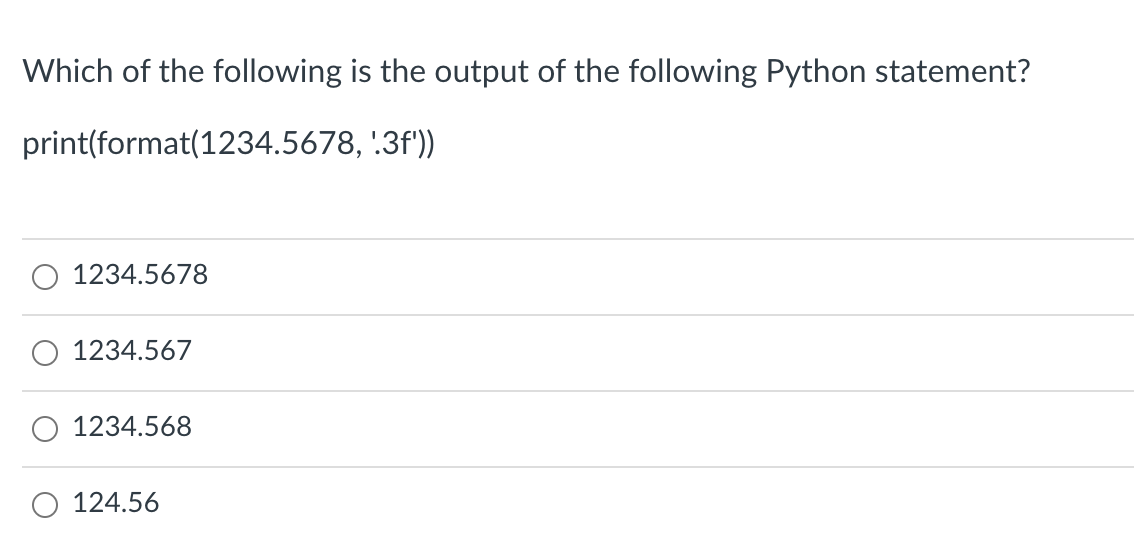The height and width of the screenshot is (560, 1144).
Task: Click the answer label text 124.56
Action: point(116,503)
